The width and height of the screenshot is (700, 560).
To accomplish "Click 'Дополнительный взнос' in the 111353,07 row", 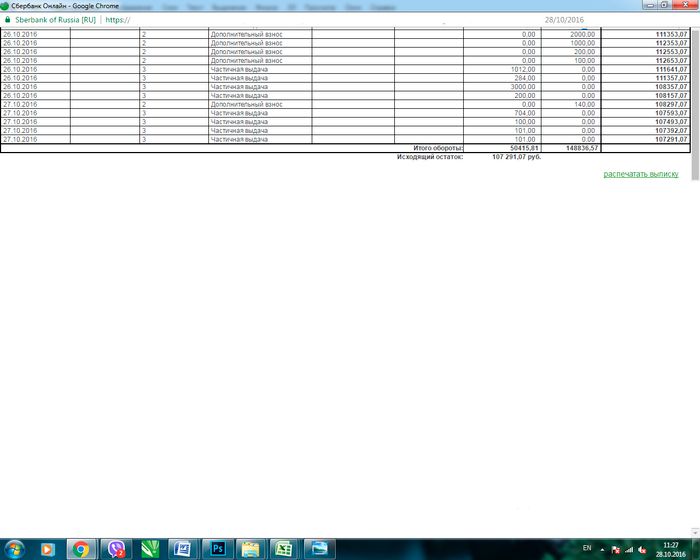I will (246, 34).
